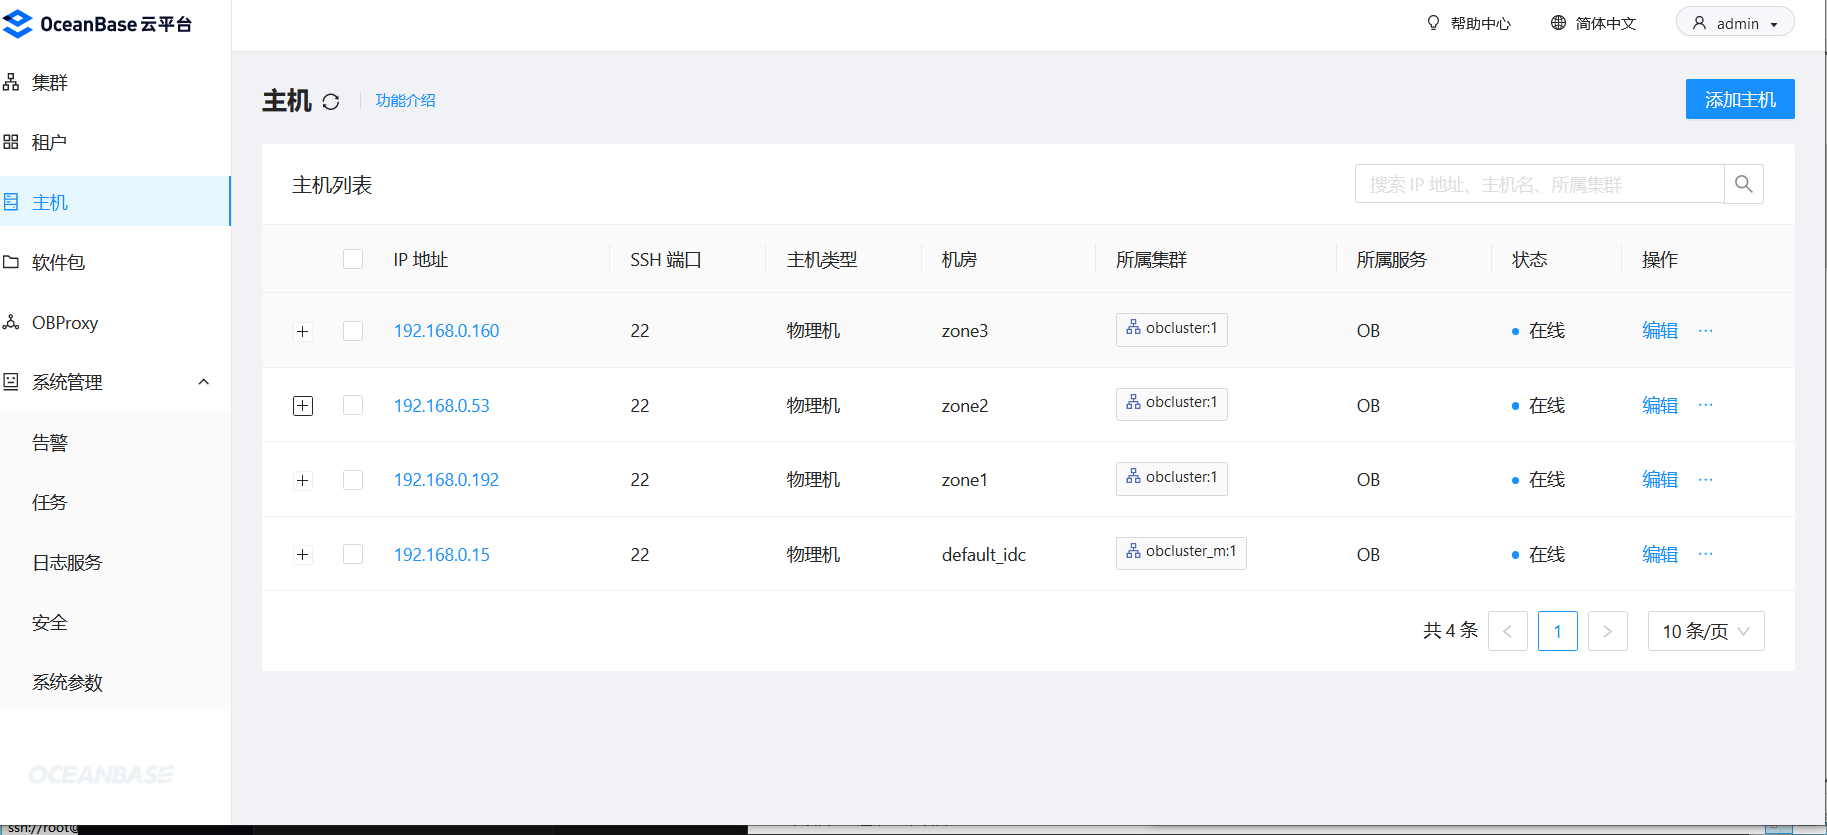Open more actions for host 192.168.0.160
This screenshot has width=1827, height=835.
tap(1705, 331)
